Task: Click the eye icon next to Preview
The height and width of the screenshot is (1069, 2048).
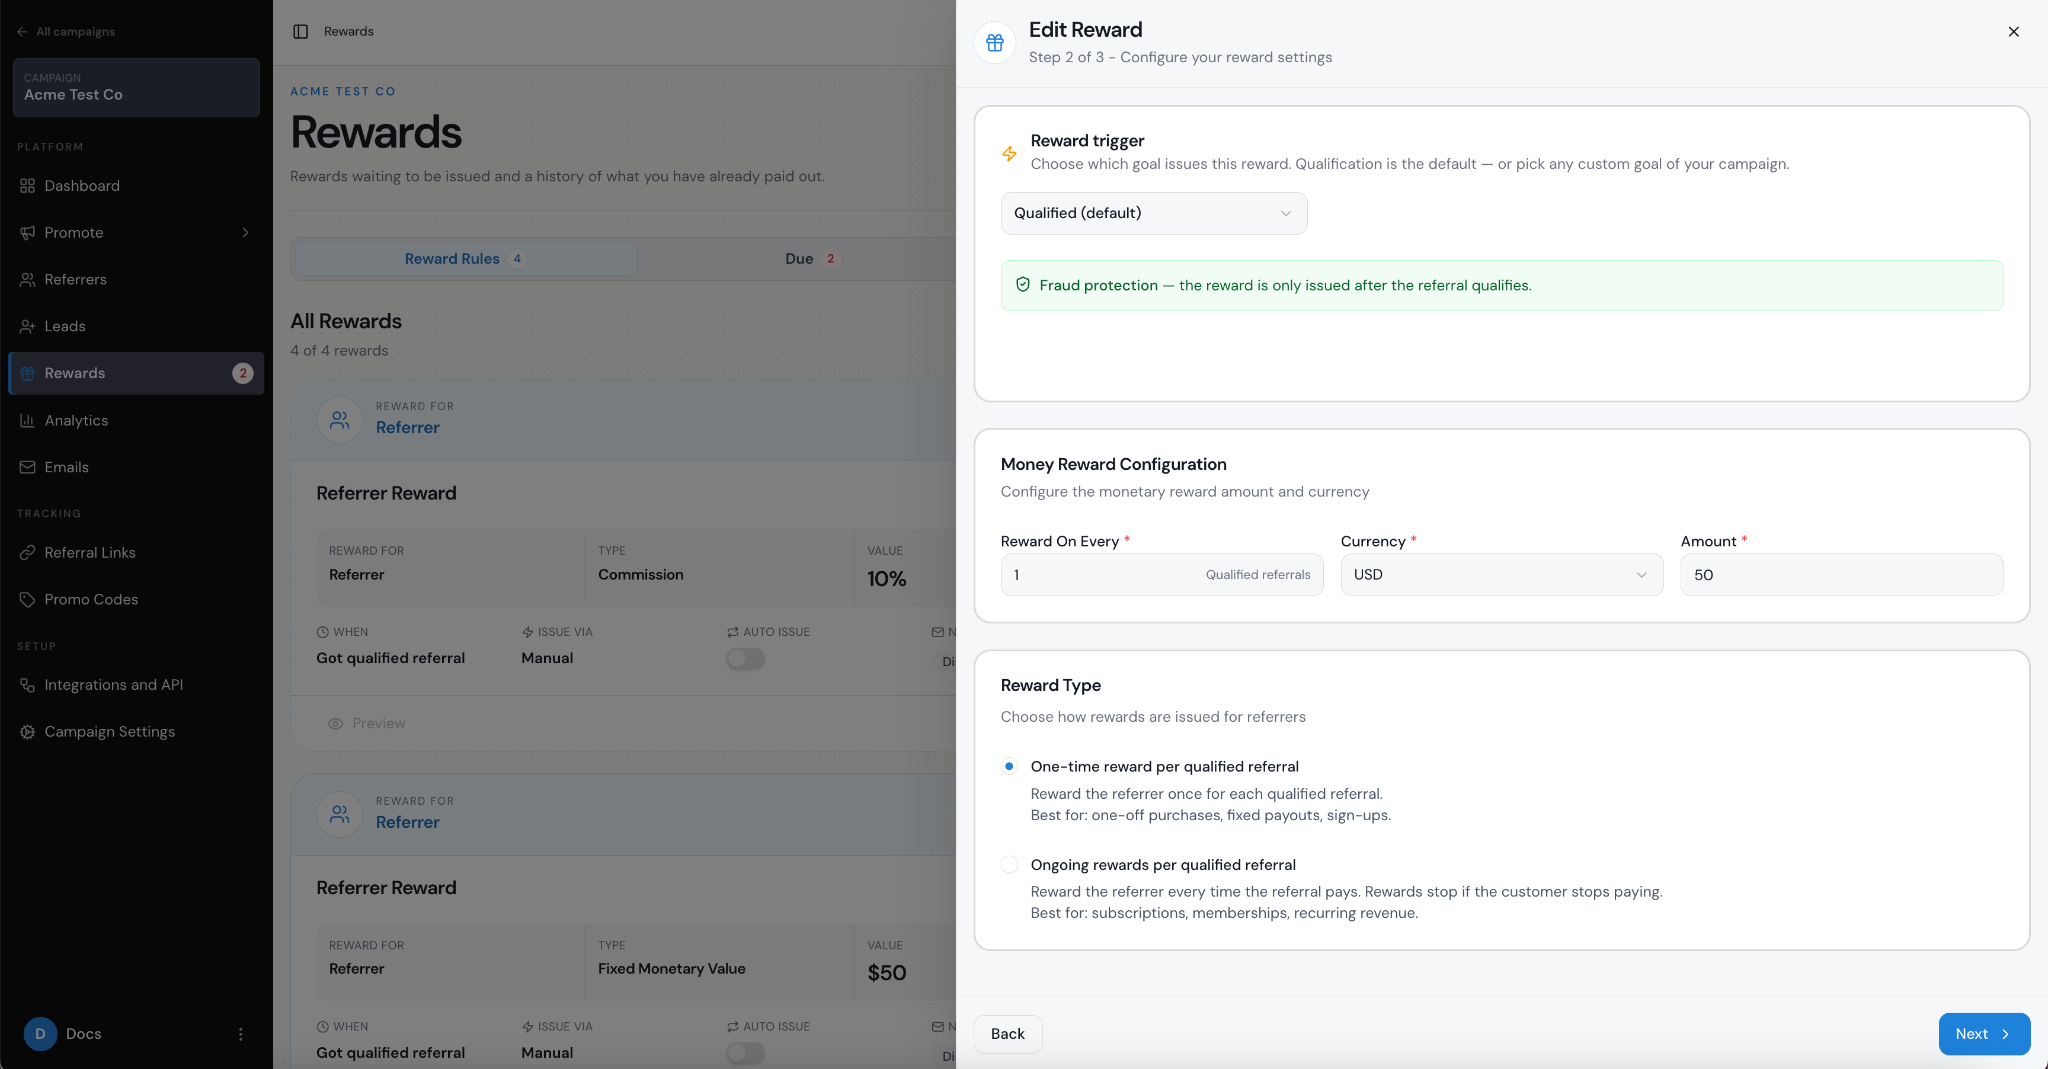Action: point(336,724)
